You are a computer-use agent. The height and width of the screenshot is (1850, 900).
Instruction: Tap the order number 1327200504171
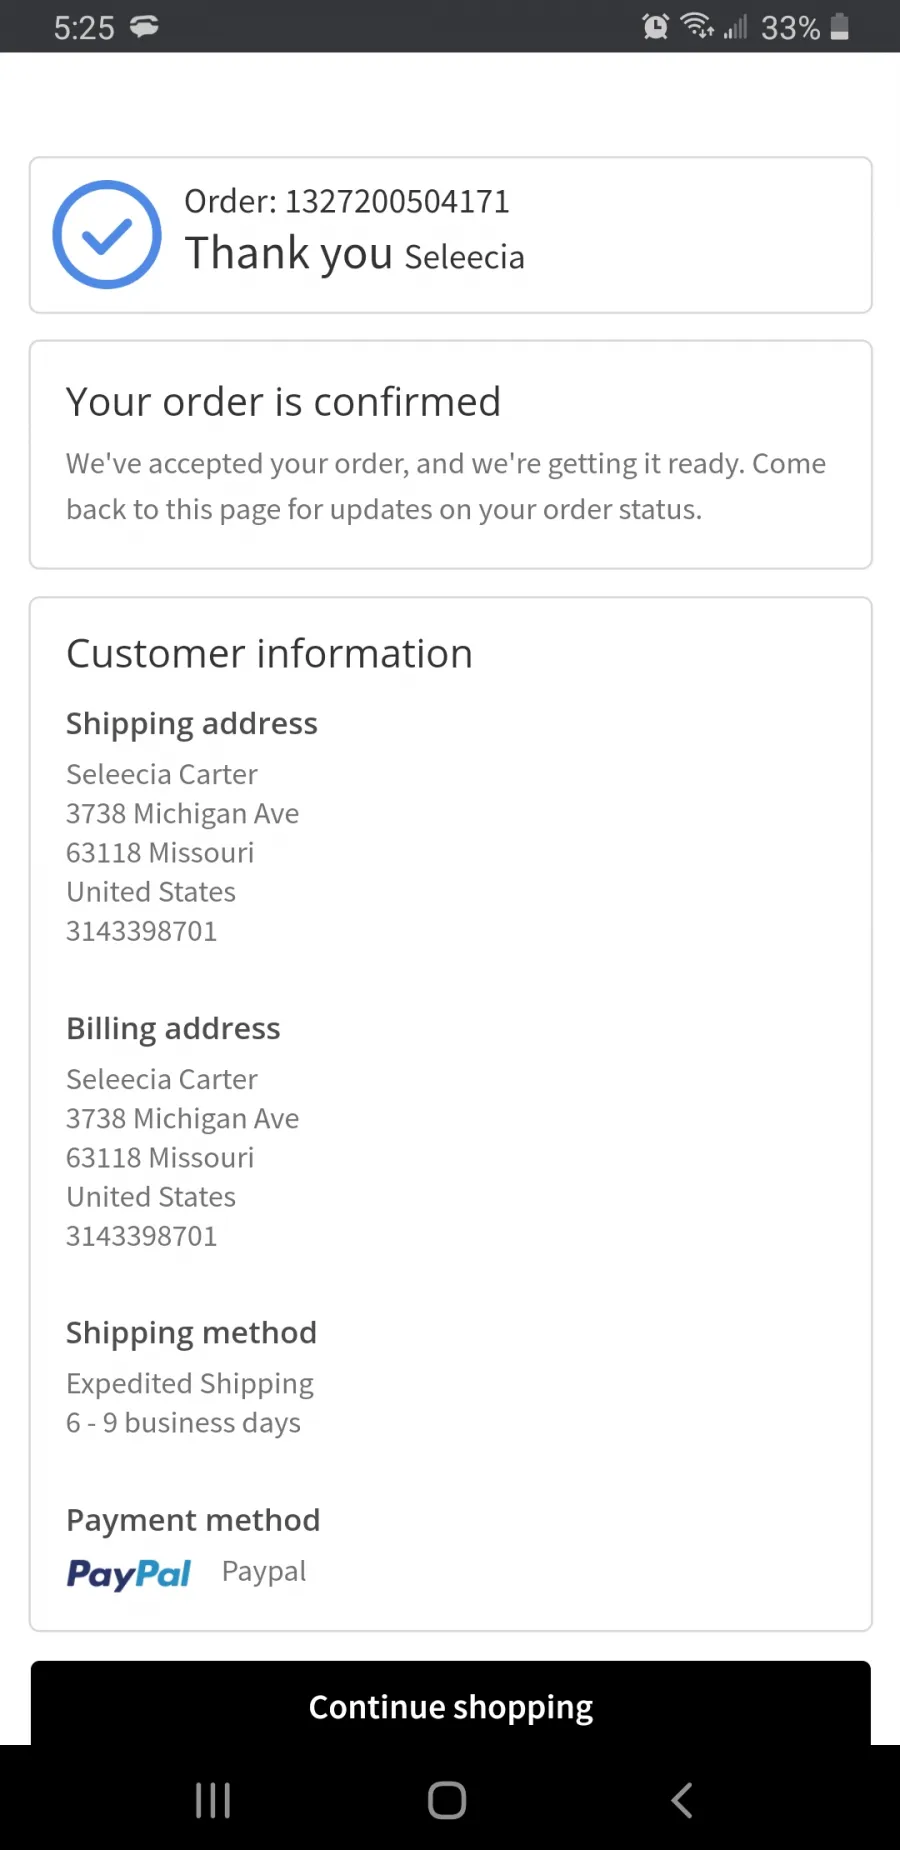[398, 201]
